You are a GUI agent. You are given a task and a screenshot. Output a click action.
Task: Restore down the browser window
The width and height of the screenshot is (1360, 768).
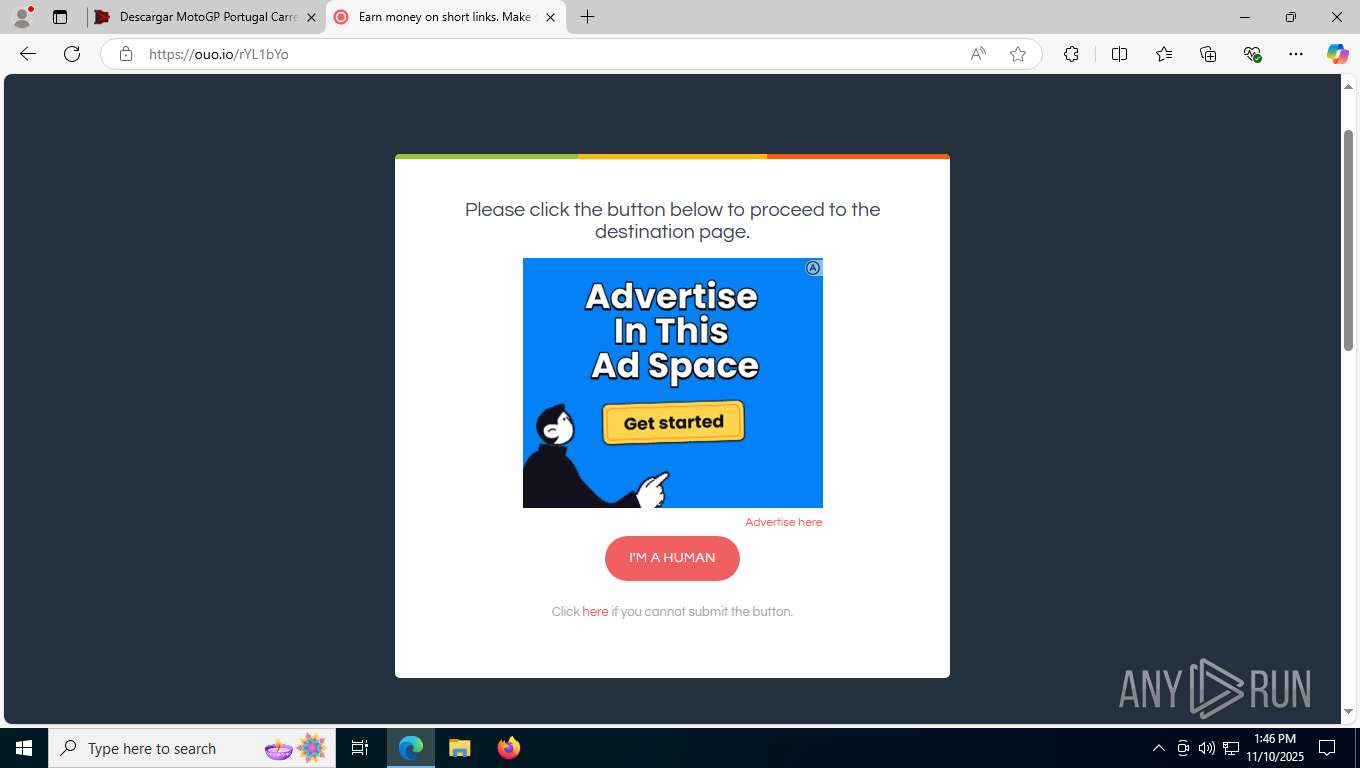[1291, 17]
